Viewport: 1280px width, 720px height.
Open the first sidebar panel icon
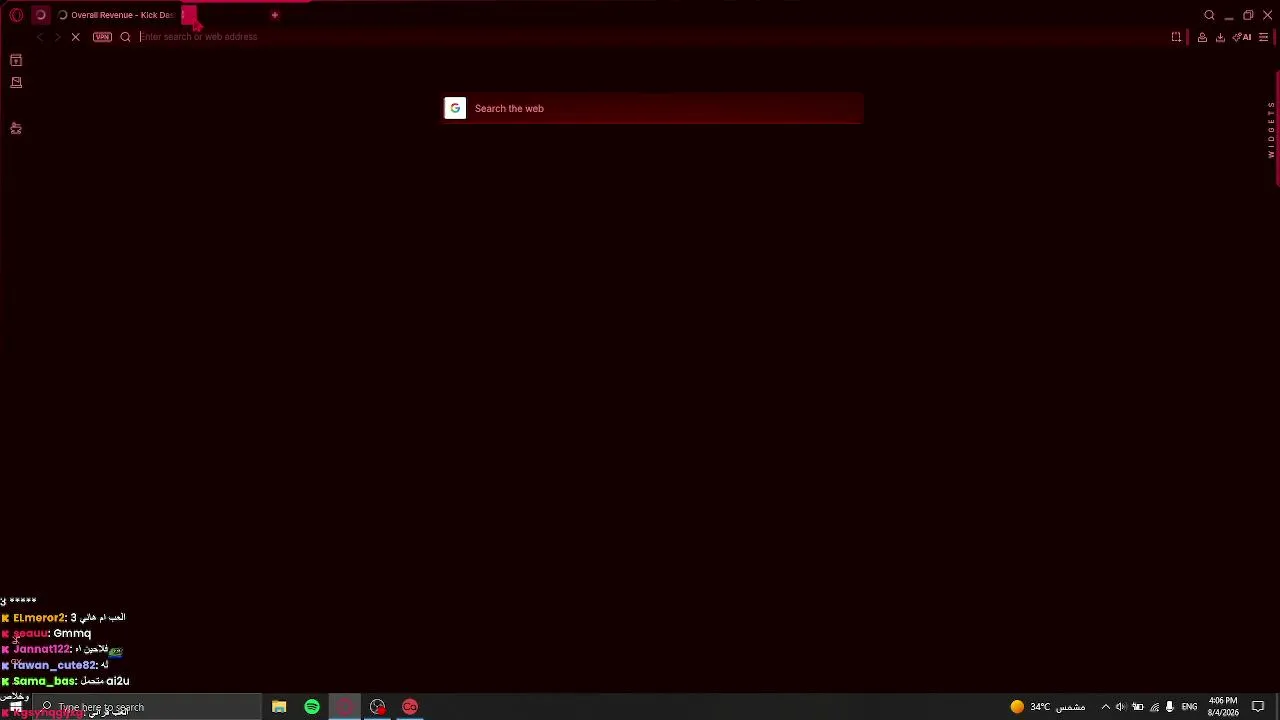[x=16, y=61]
